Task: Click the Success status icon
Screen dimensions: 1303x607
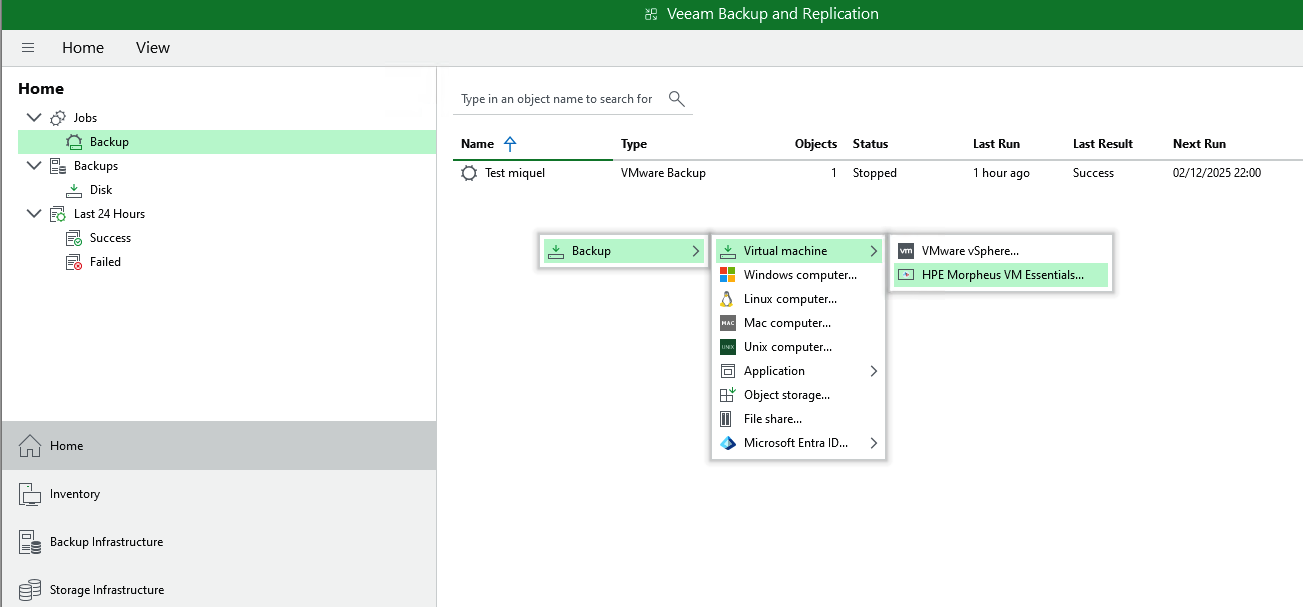Action: pos(74,238)
